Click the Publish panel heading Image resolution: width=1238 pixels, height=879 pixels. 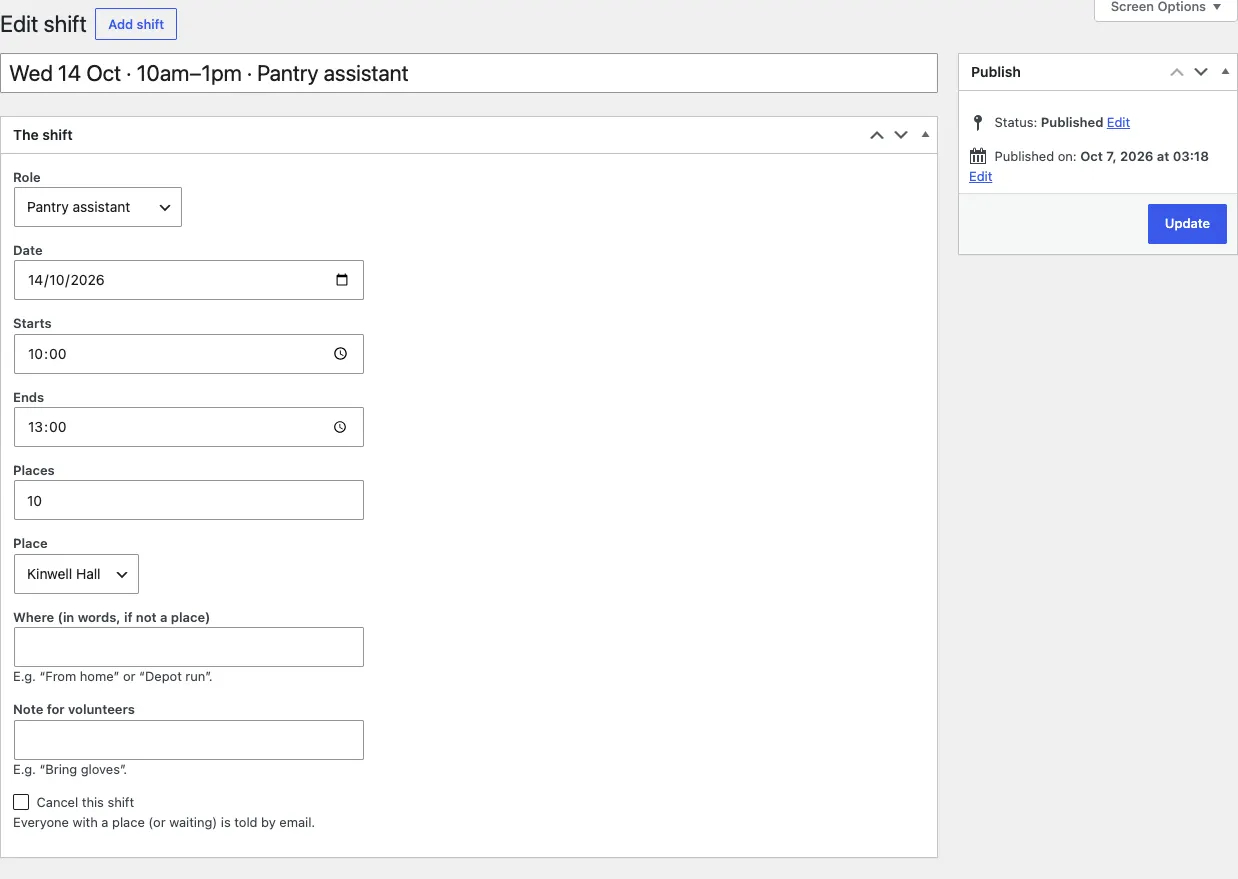coord(996,72)
